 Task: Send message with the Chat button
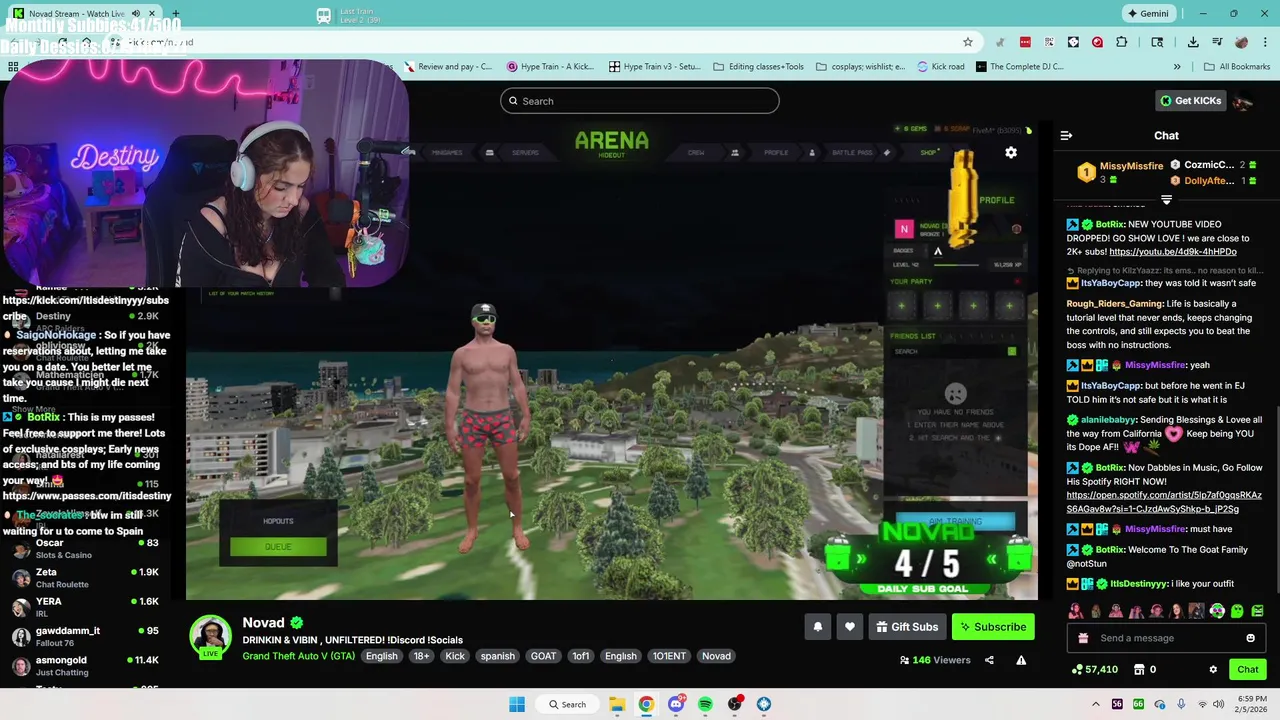pos(1247,670)
